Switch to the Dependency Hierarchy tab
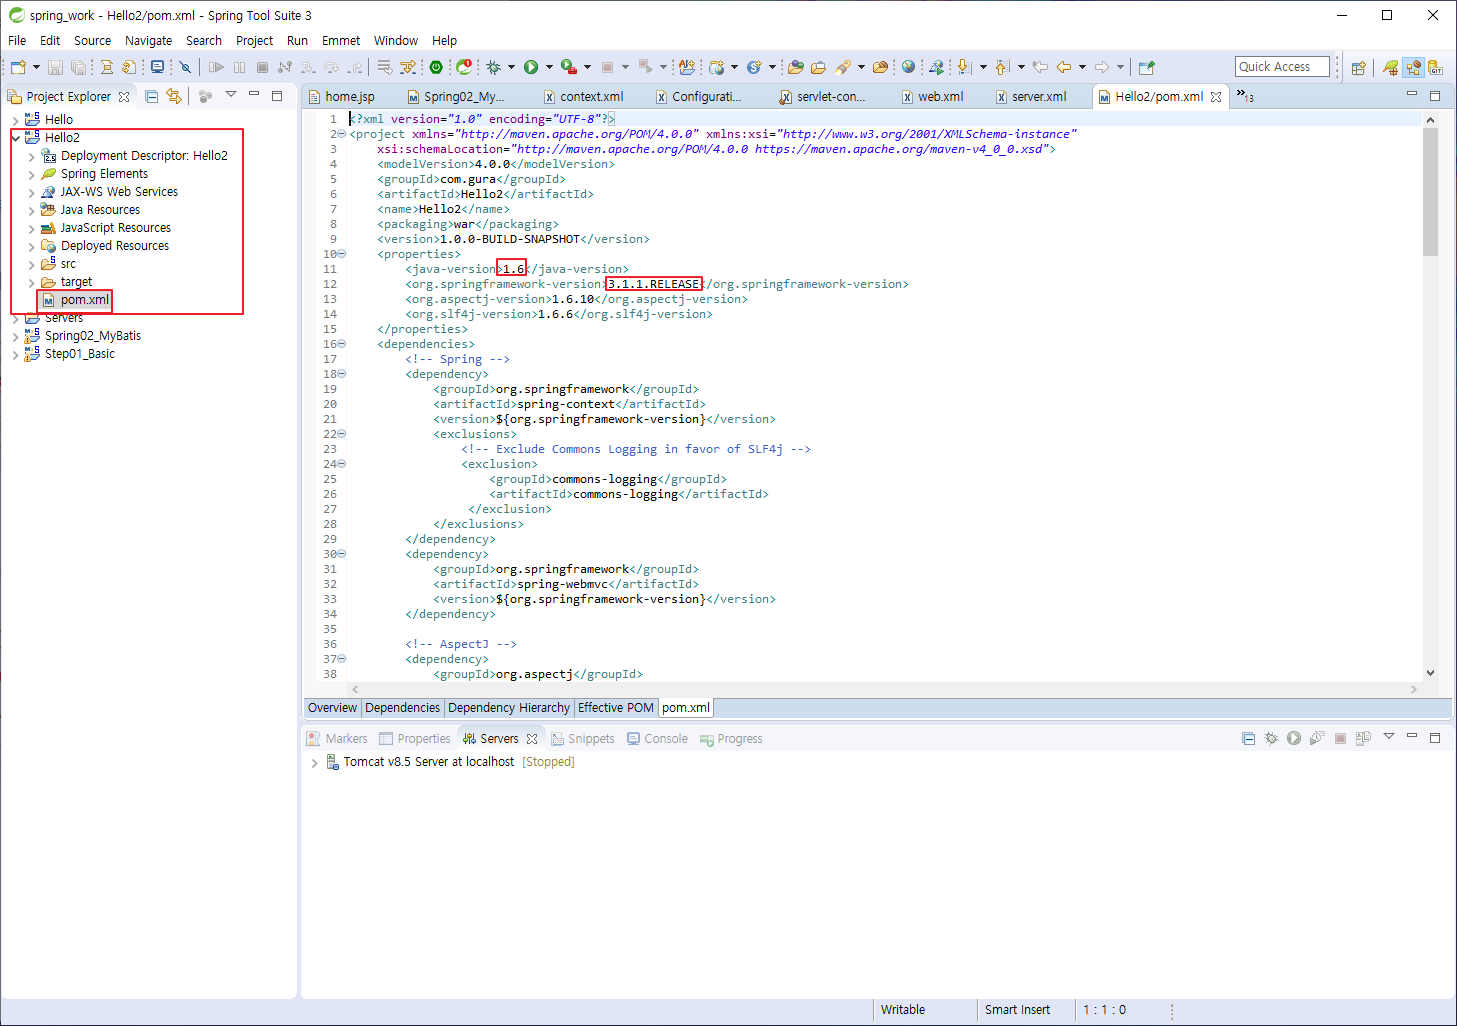The width and height of the screenshot is (1457, 1026). click(509, 707)
